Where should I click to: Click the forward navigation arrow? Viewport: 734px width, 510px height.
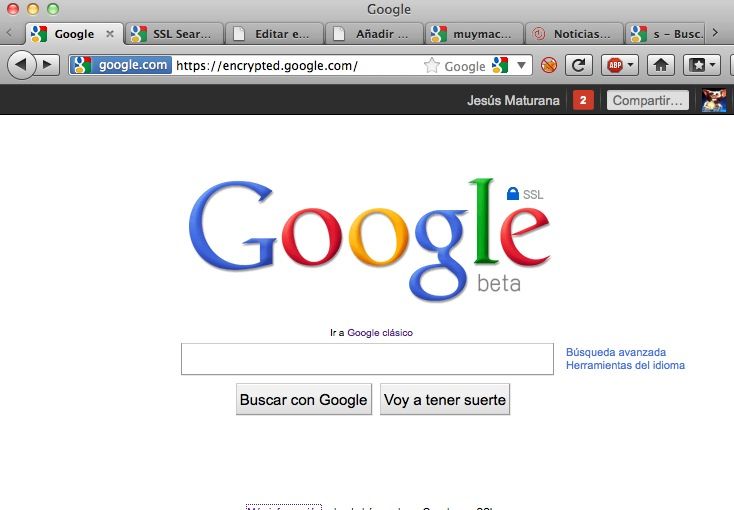point(47,65)
